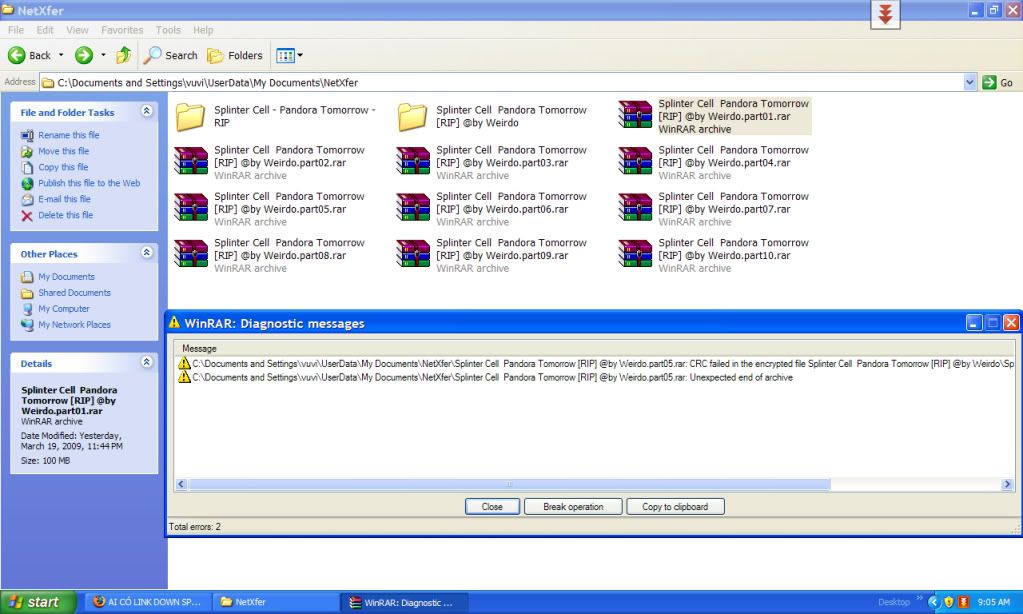
Task: Click Copy to clipboard button
Action: (675, 506)
